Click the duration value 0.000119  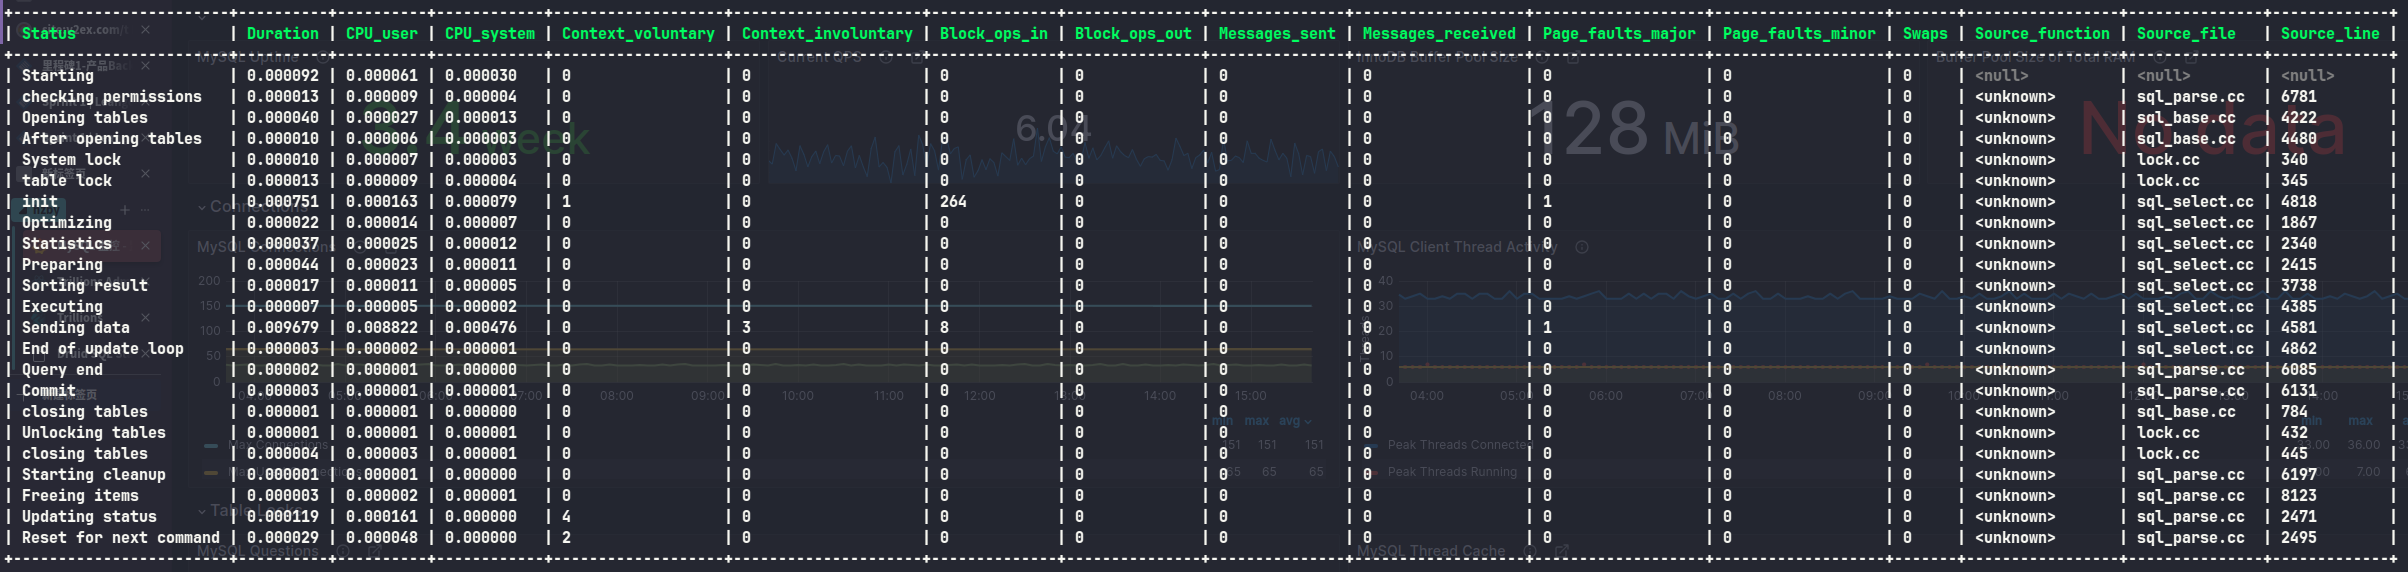pos(282,516)
